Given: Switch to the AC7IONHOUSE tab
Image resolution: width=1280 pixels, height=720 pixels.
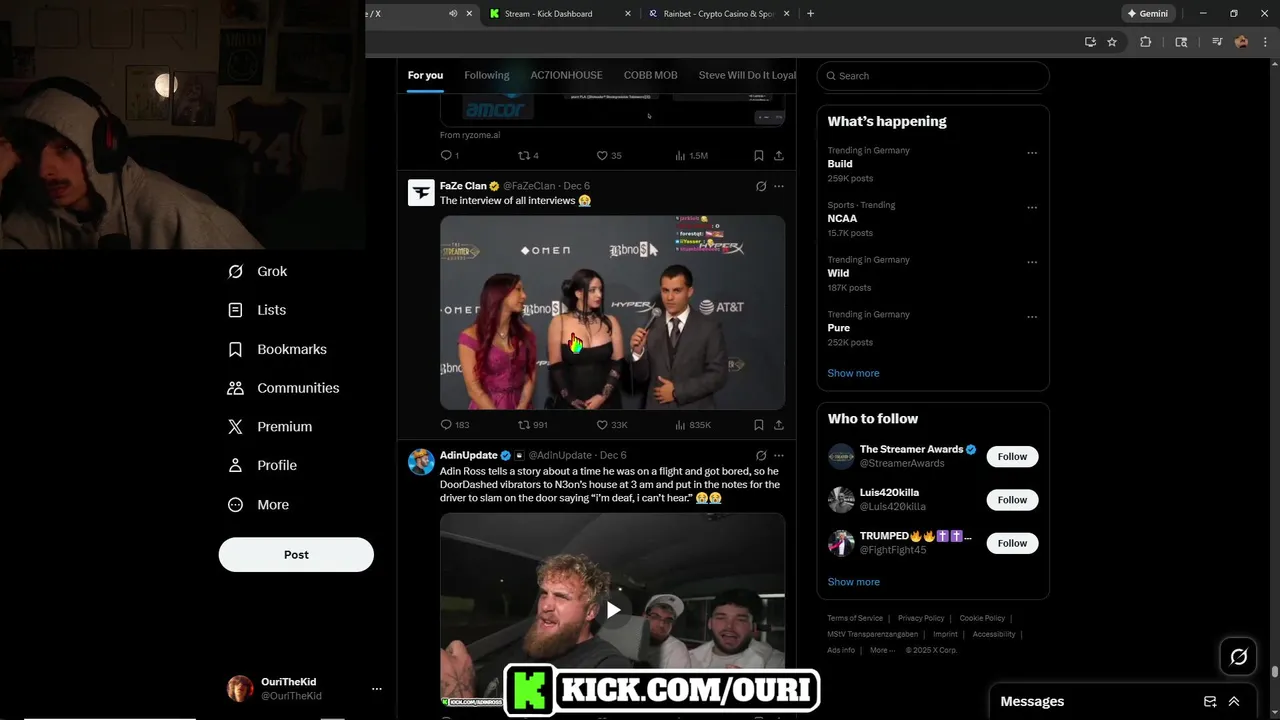Looking at the screenshot, I should [566, 75].
